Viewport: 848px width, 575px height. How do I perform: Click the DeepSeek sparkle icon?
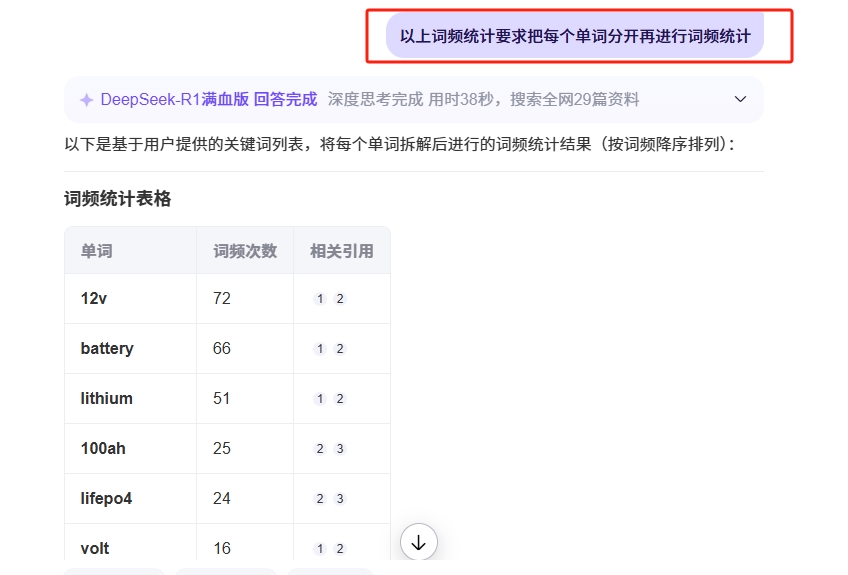pos(87,100)
